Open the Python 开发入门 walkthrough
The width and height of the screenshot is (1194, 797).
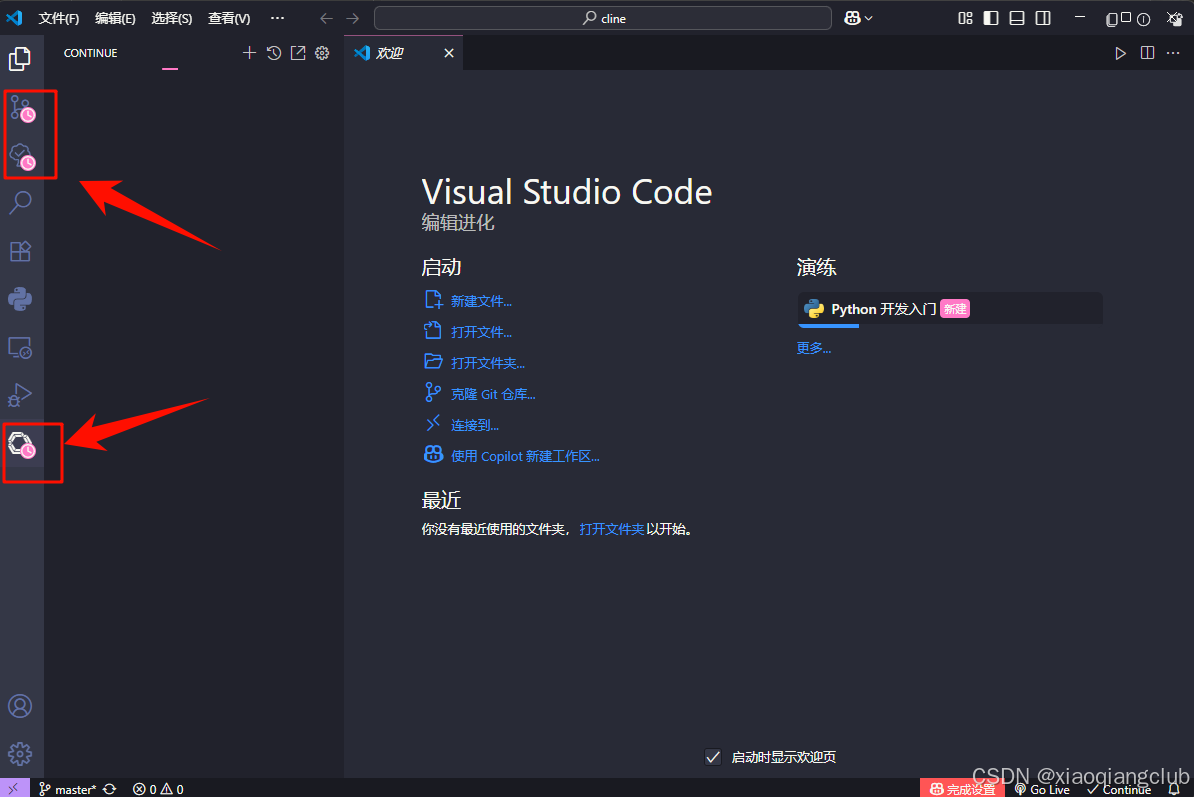[950, 309]
